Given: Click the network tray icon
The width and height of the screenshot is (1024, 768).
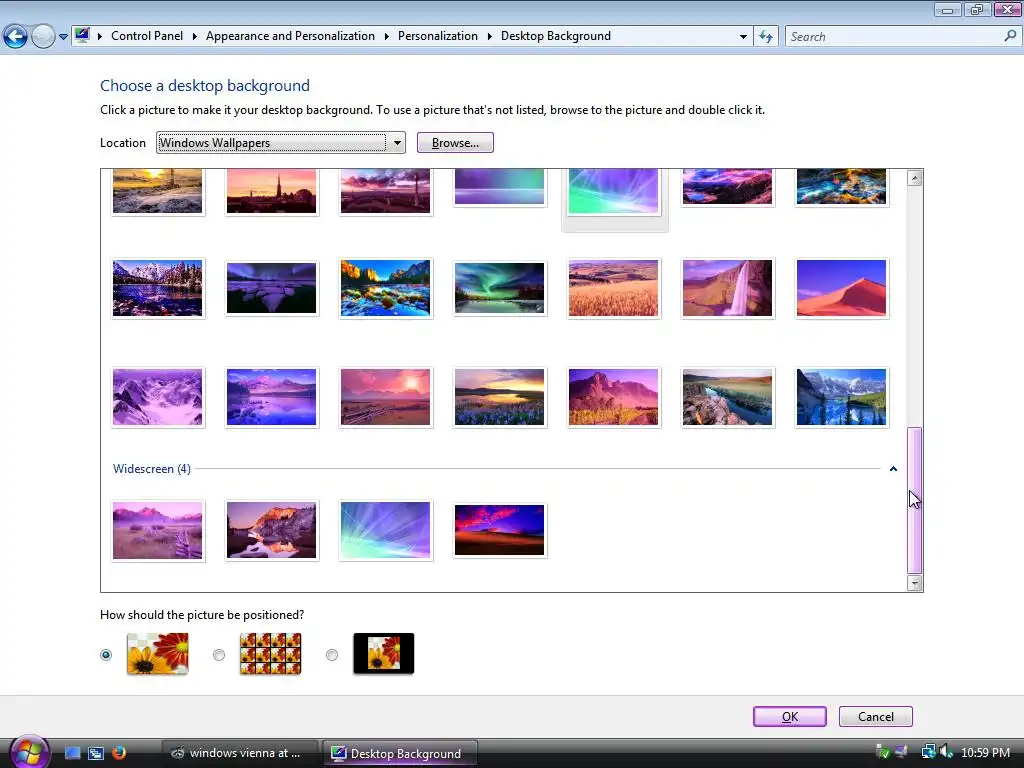Looking at the screenshot, I should pyautogui.click(x=928, y=752).
